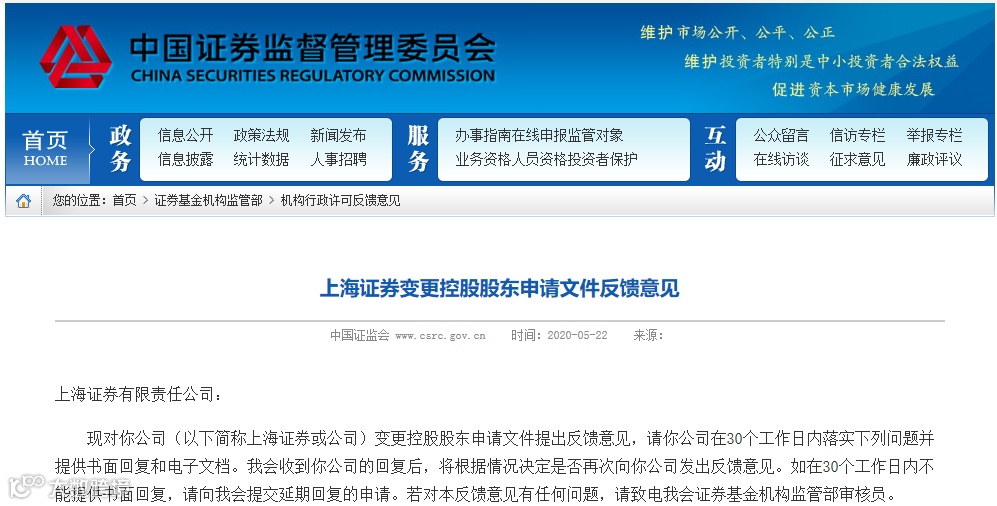997x506 pixels.
Task: Visit the 信访专栏 section
Action: [858, 135]
